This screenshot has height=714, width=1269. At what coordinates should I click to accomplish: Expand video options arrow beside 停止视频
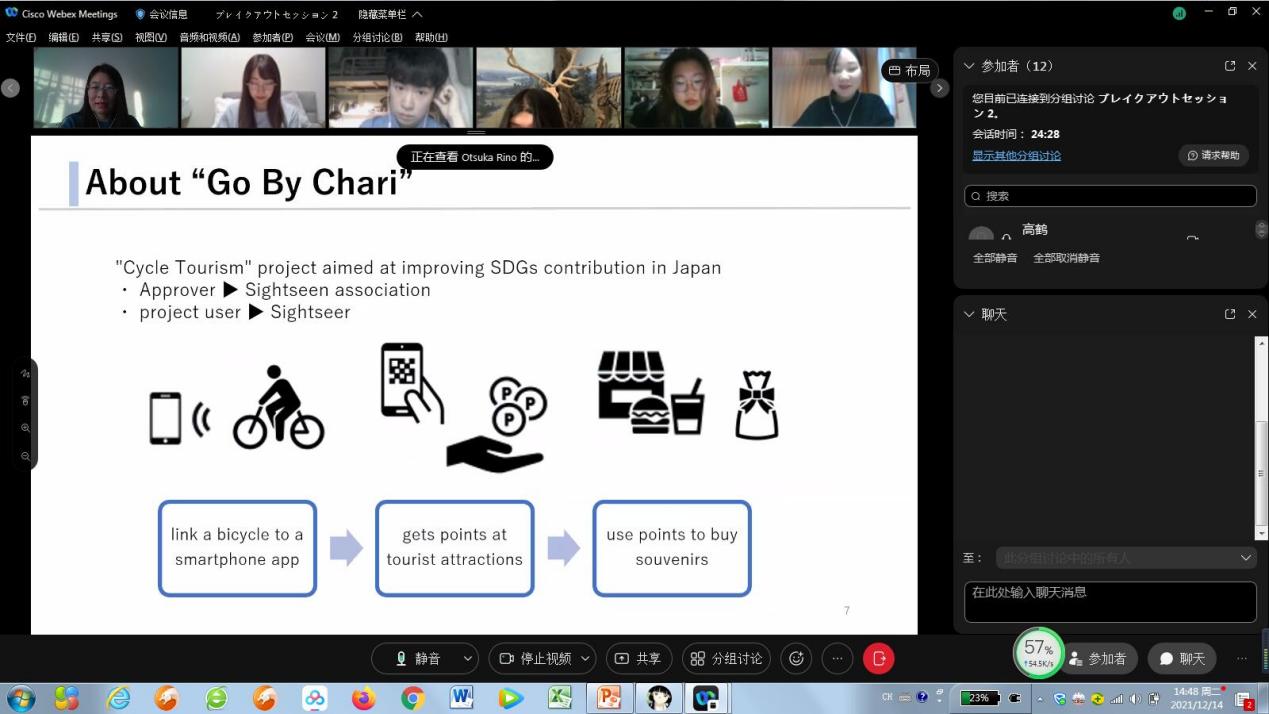[x=586, y=658]
